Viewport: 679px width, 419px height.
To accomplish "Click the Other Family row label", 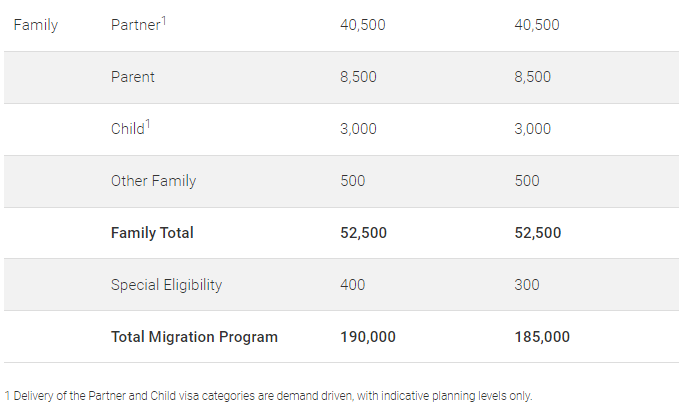I will click(153, 181).
